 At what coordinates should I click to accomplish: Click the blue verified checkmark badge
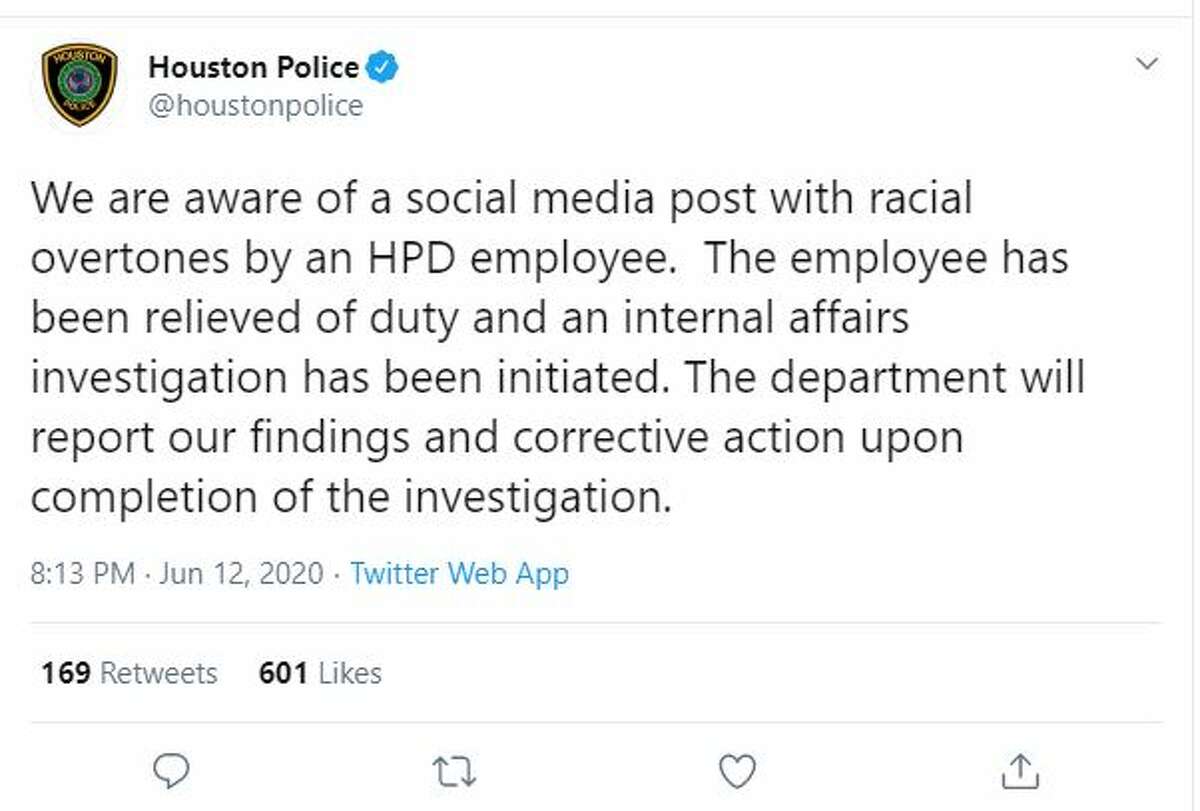(382, 66)
